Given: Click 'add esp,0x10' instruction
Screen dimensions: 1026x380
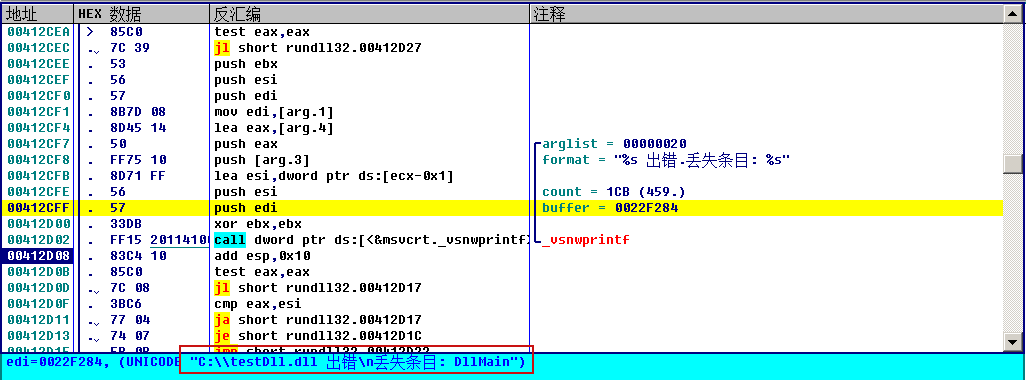Looking at the screenshot, I should click(x=262, y=256).
